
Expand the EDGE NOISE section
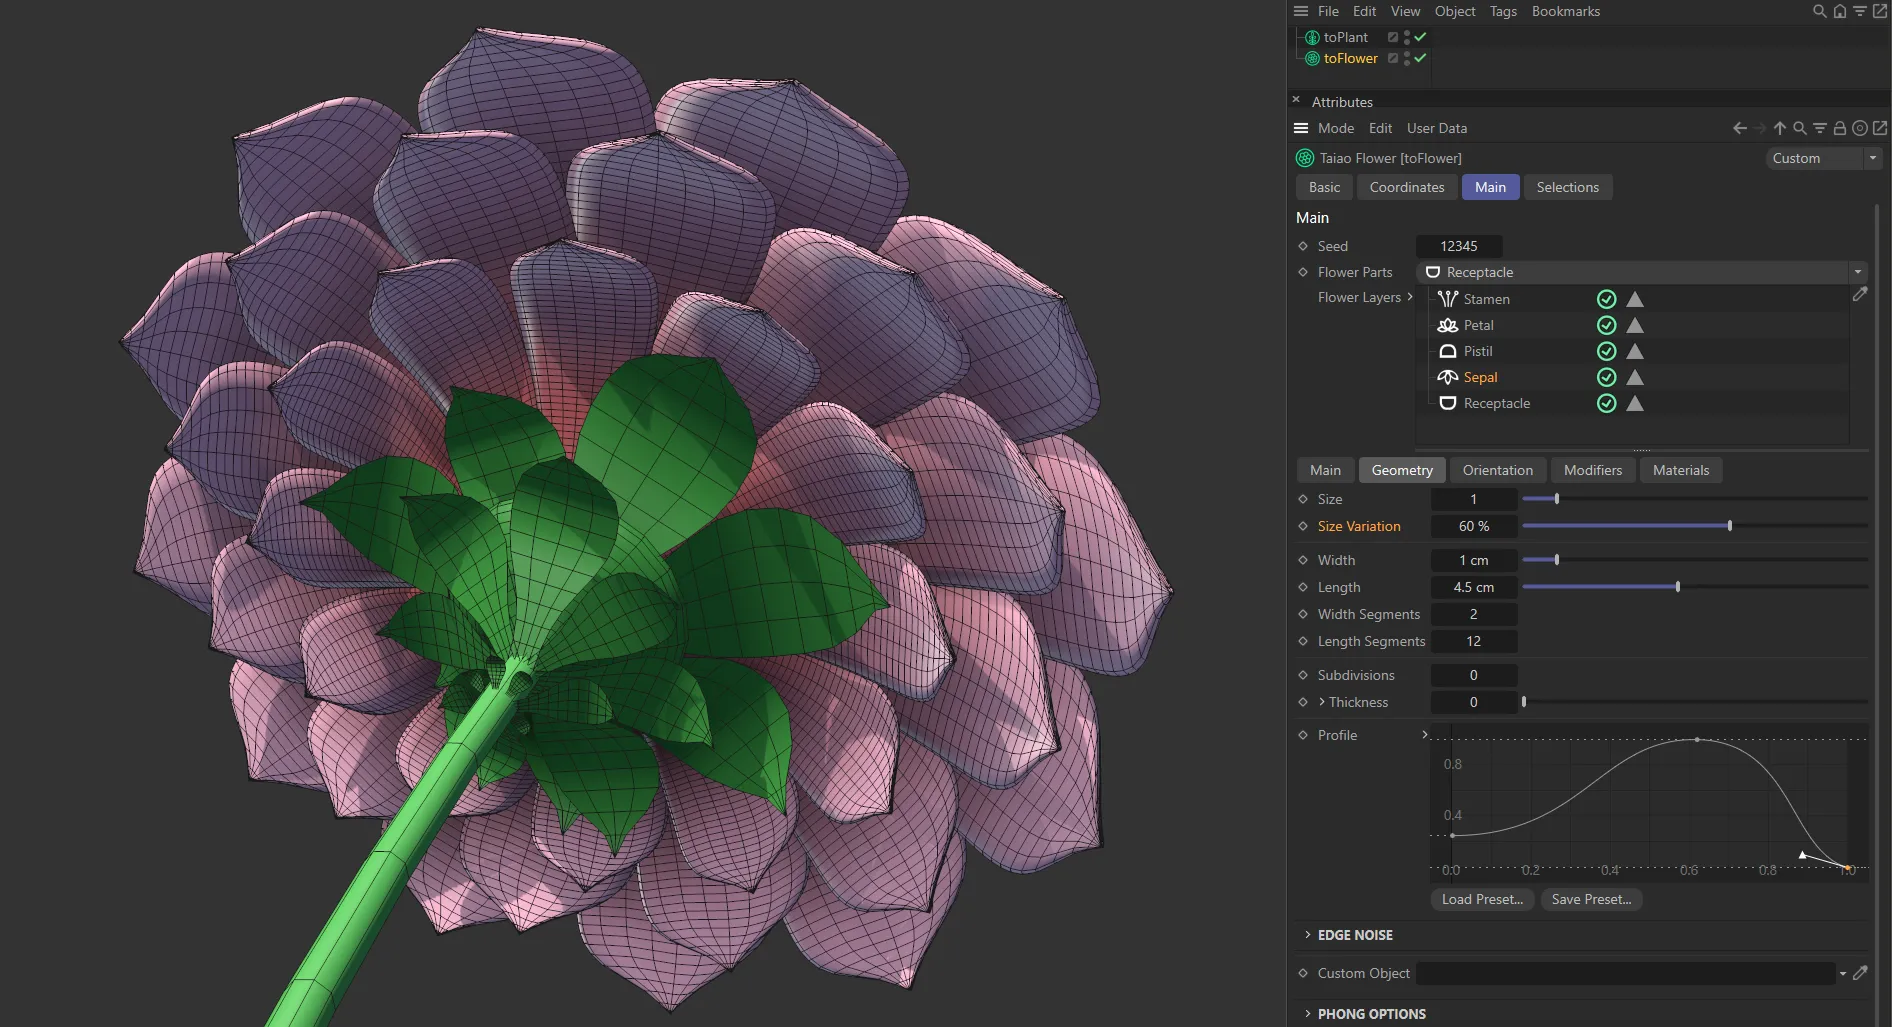tap(1308, 935)
